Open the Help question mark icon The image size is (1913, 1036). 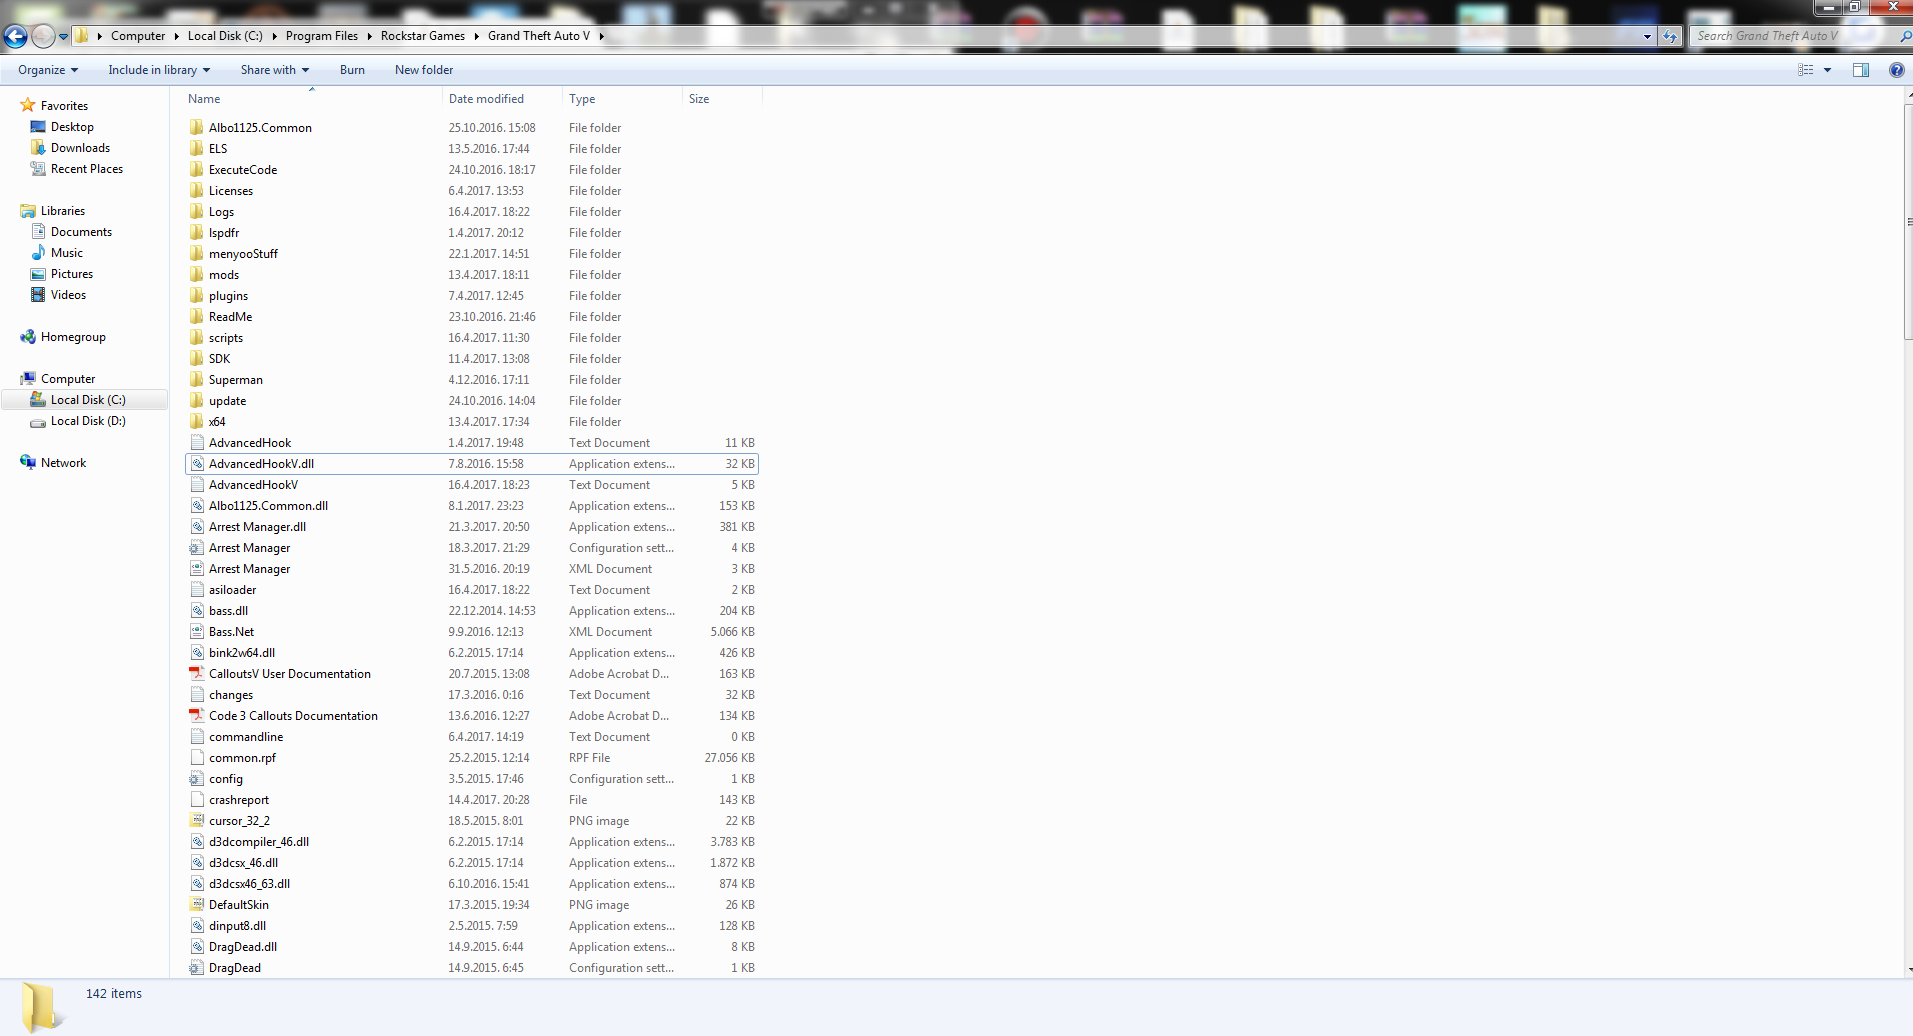point(1896,70)
